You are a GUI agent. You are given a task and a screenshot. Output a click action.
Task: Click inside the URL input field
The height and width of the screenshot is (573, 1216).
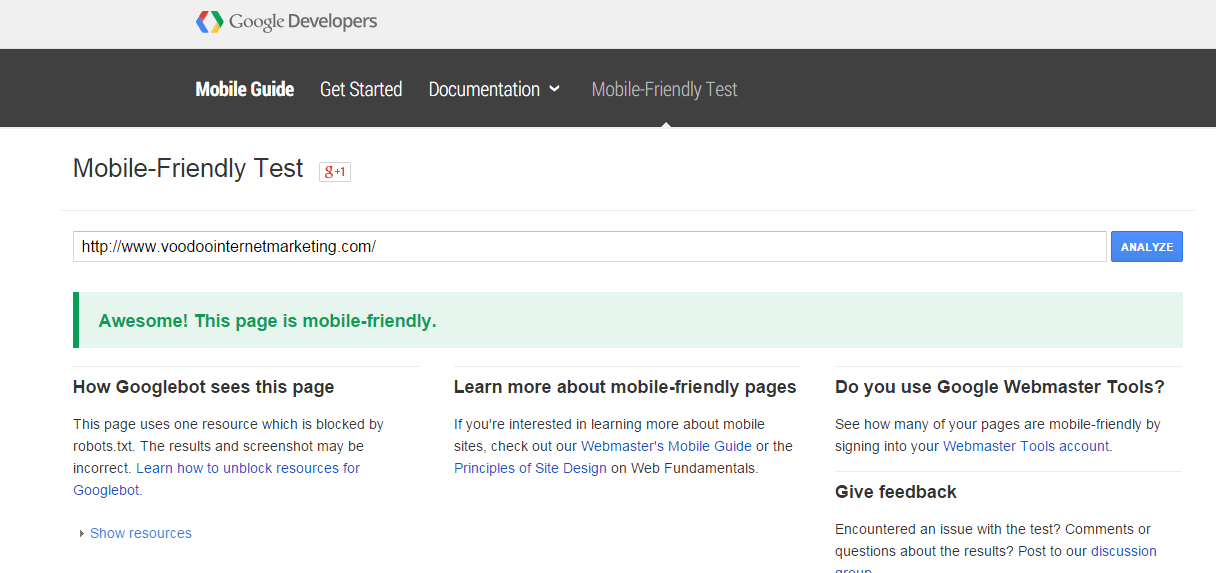pyautogui.click(x=590, y=246)
